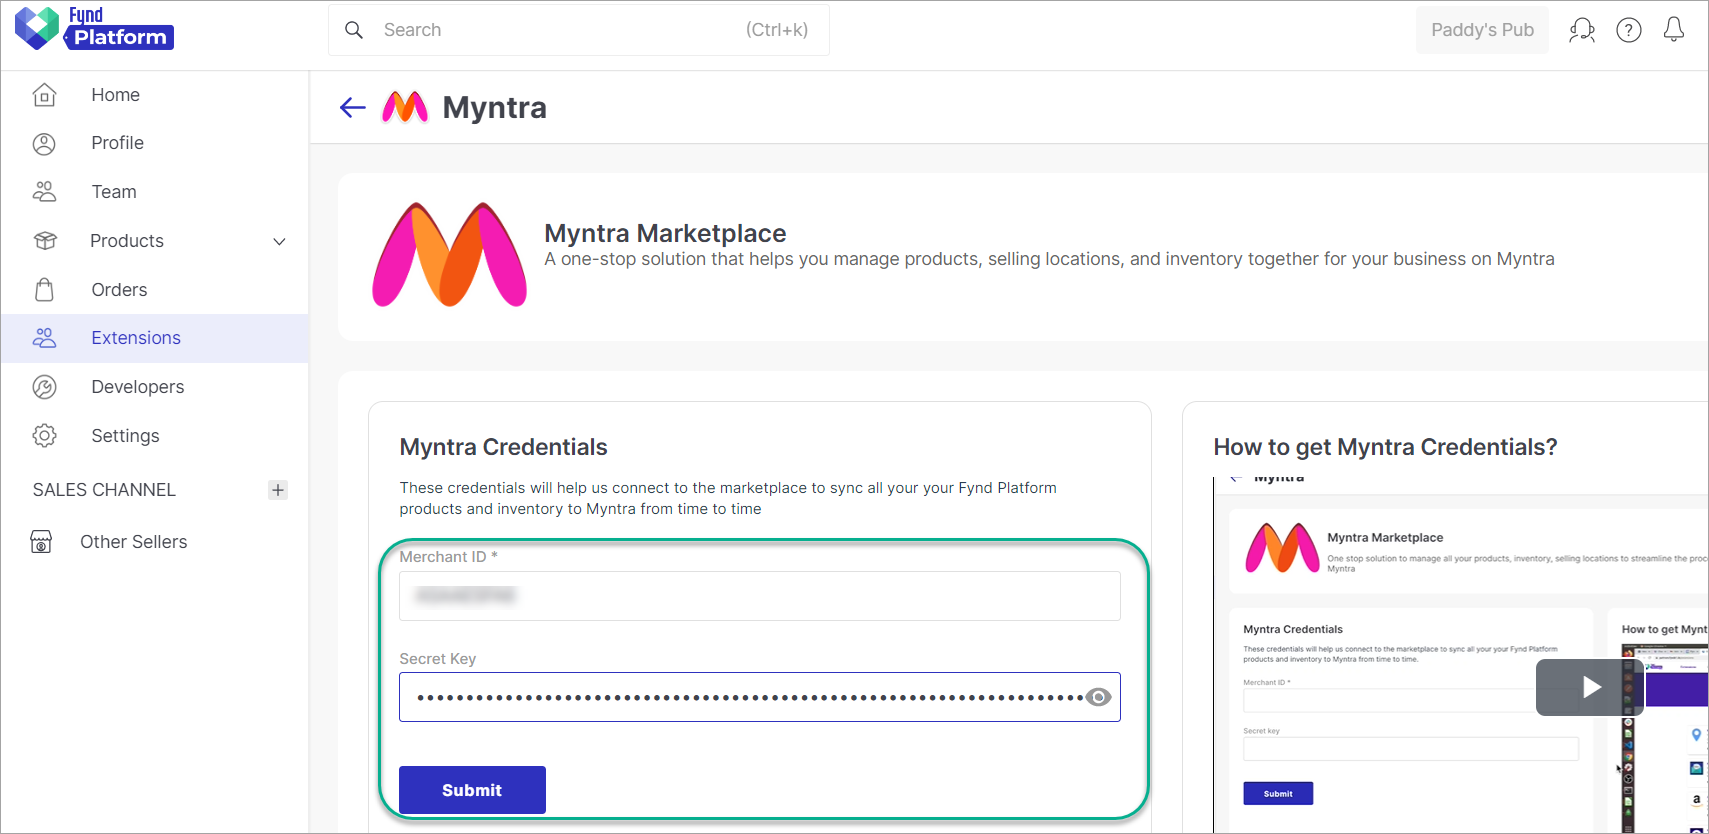Click the Settings gear icon

point(44,436)
